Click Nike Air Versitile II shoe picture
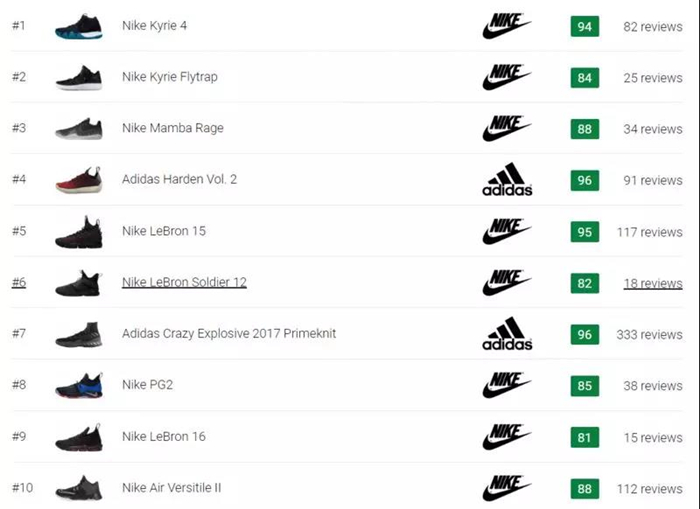The height and width of the screenshot is (509, 700). (77, 489)
